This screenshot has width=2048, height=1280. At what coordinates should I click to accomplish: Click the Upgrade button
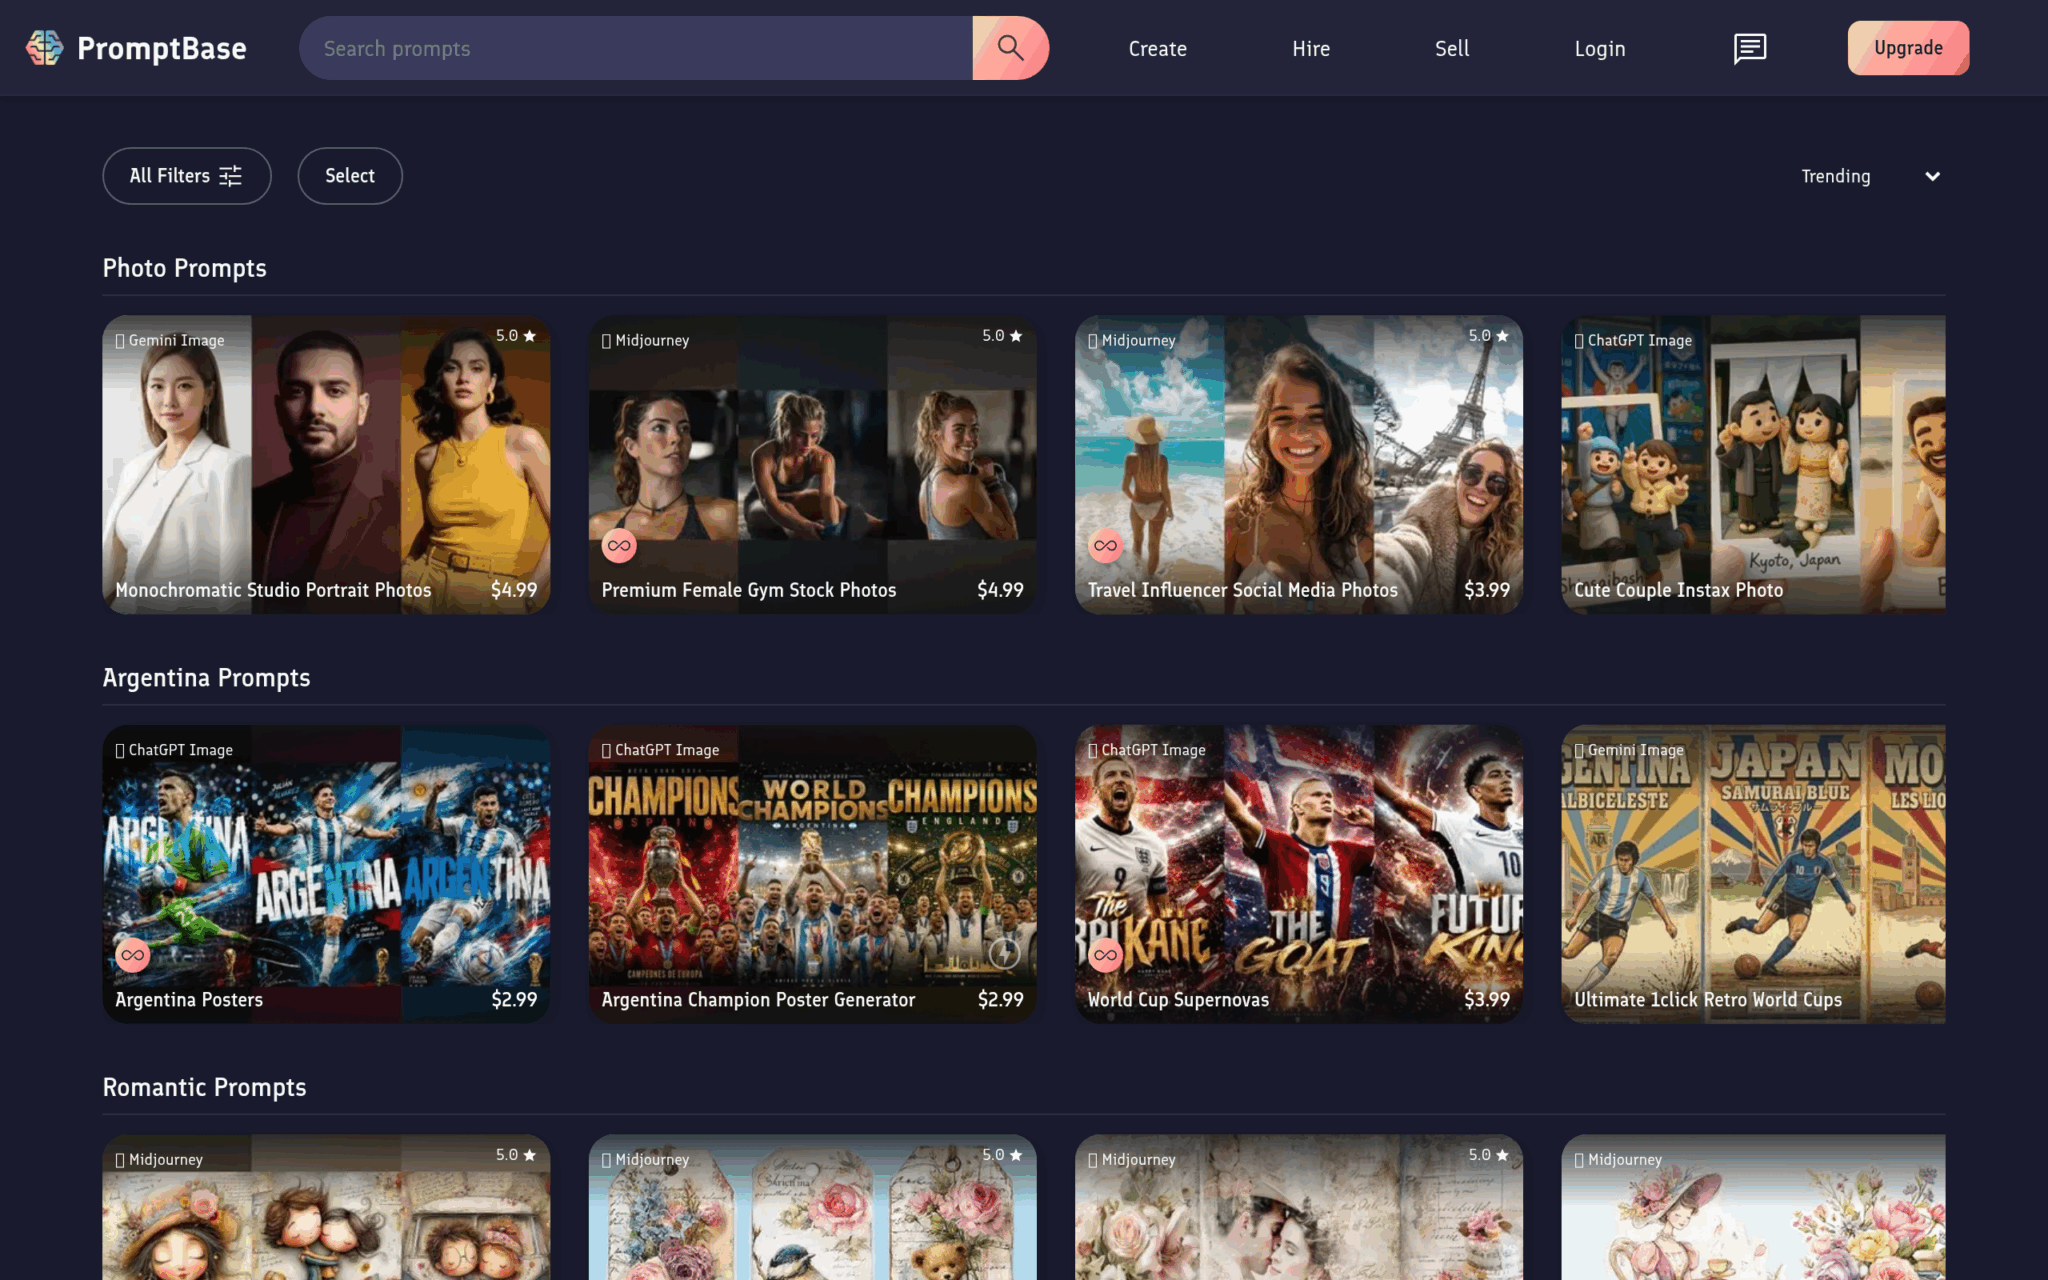(x=1908, y=48)
